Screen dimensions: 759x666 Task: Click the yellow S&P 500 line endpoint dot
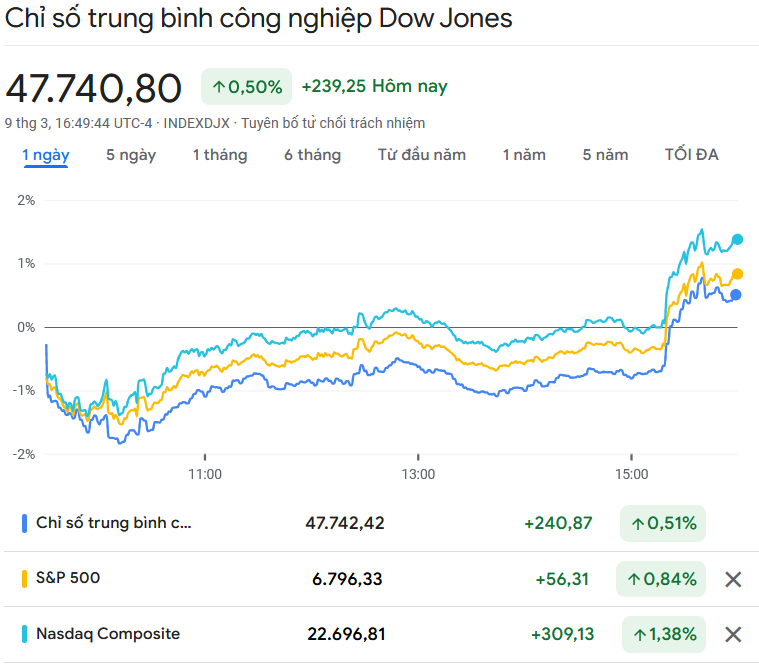point(737,274)
